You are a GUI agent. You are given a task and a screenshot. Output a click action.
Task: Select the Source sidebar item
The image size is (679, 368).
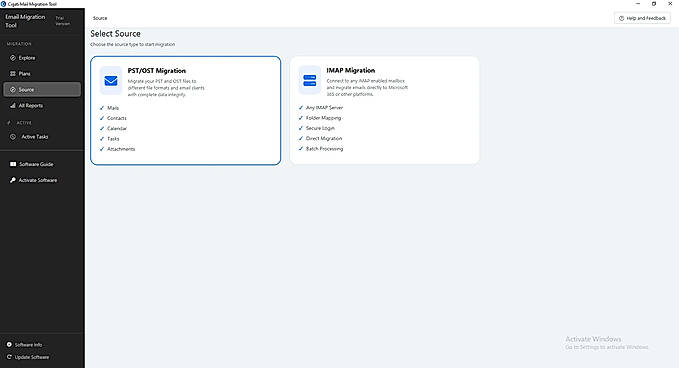[42, 90]
